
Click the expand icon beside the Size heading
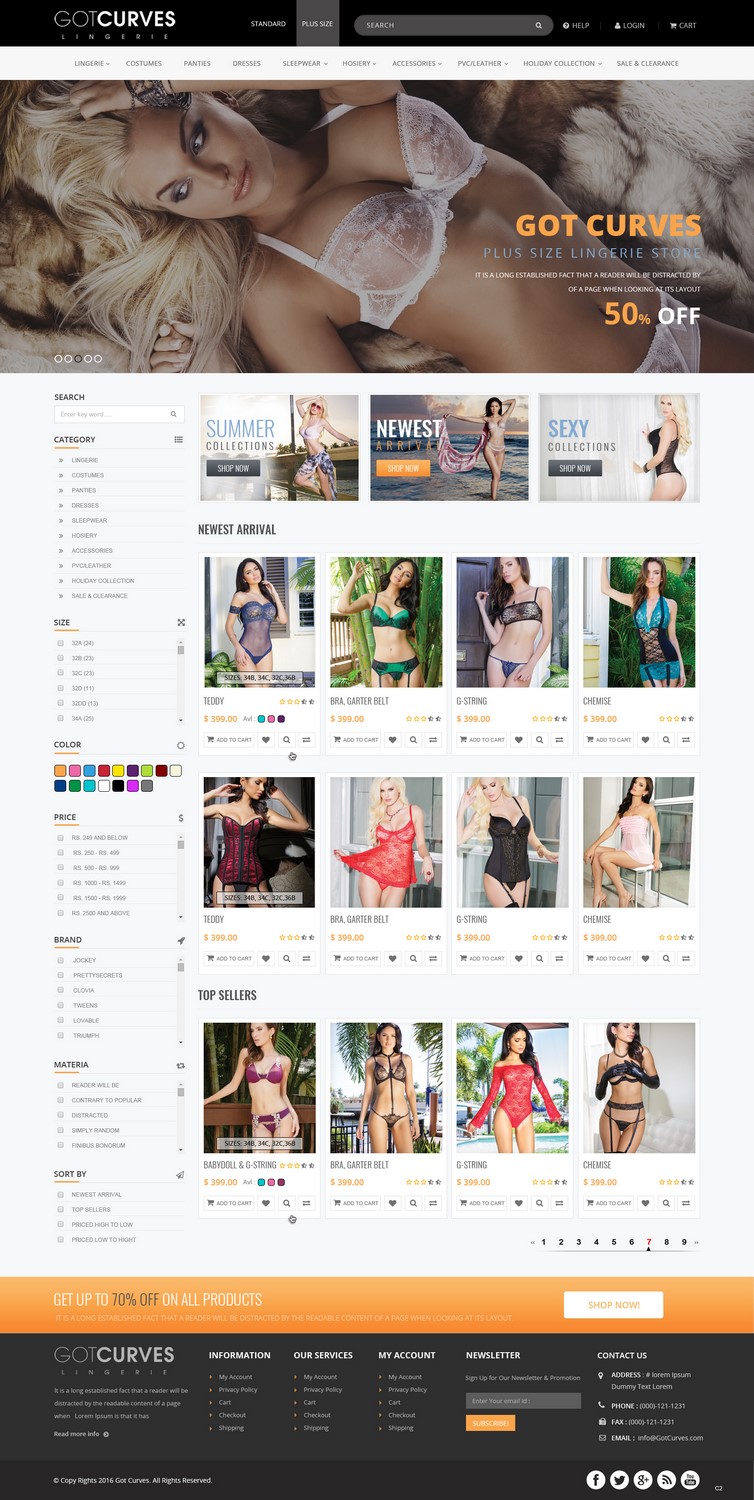click(181, 622)
